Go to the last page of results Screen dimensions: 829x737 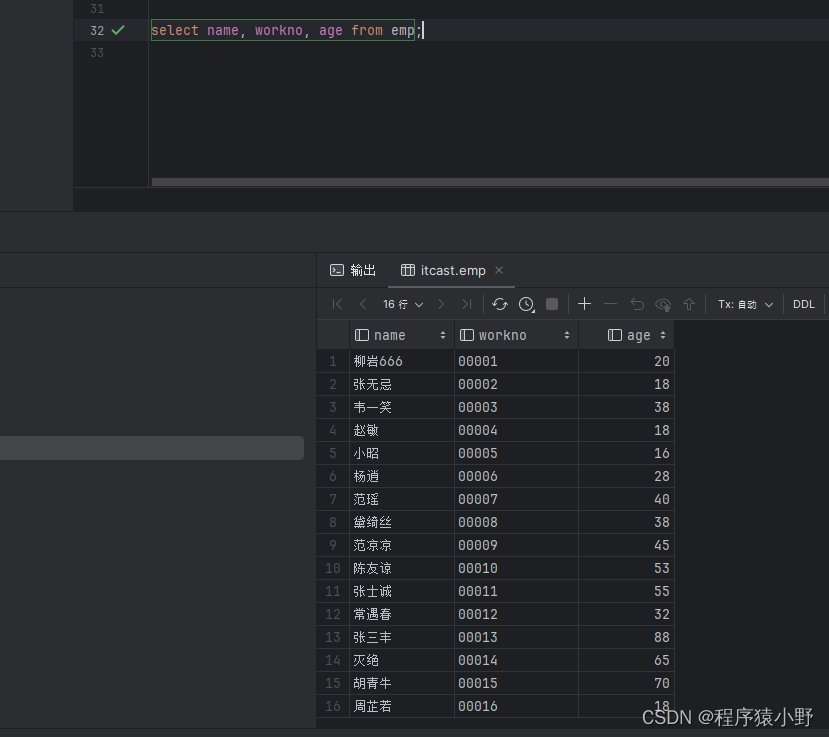(x=466, y=304)
